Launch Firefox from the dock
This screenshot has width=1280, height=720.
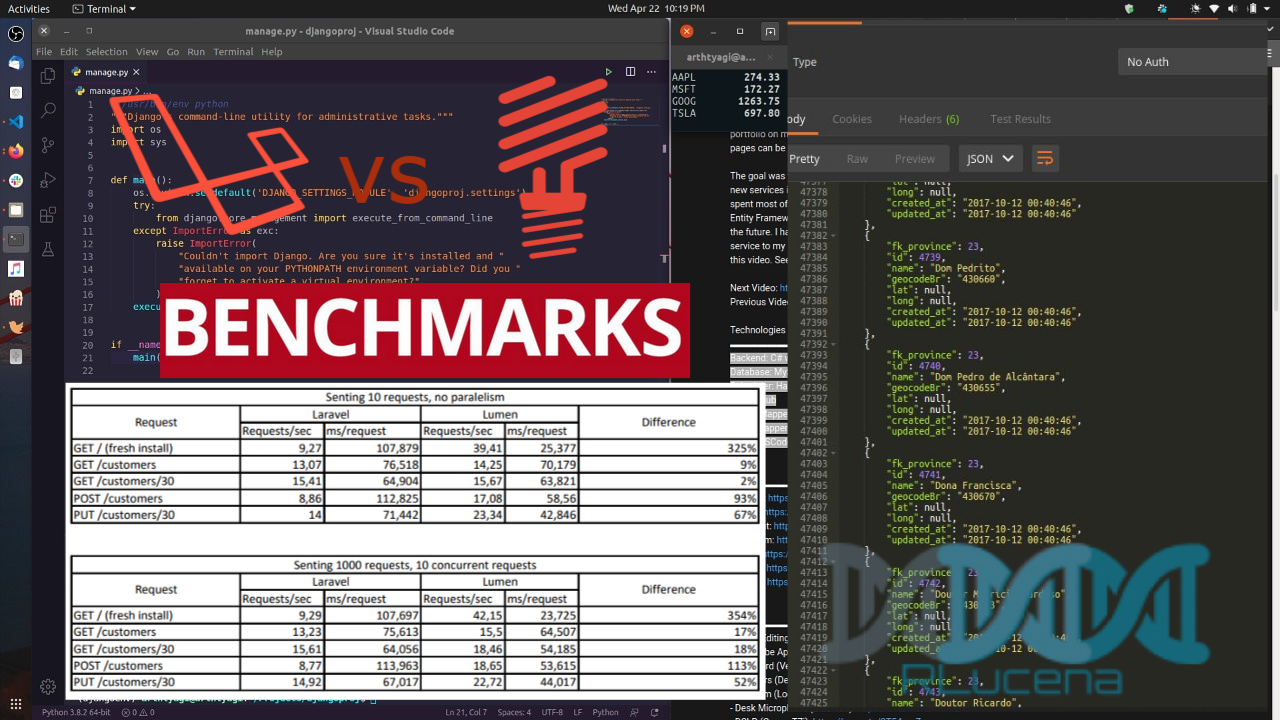tap(16, 151)
